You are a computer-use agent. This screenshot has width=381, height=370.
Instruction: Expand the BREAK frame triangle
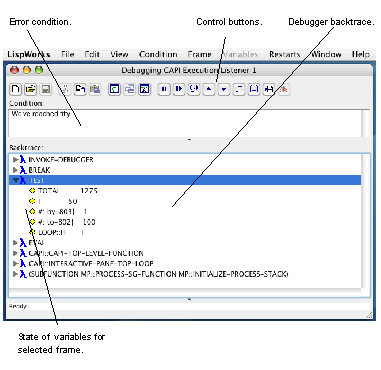coord(15,170)
